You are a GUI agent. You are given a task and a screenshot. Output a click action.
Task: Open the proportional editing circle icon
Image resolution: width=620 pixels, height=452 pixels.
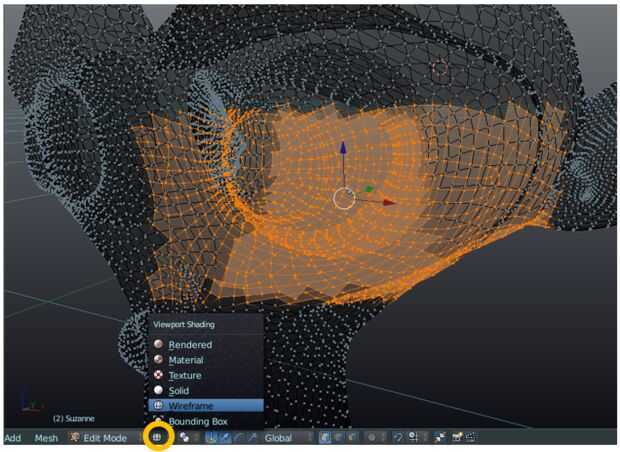[x=372, y=437]
